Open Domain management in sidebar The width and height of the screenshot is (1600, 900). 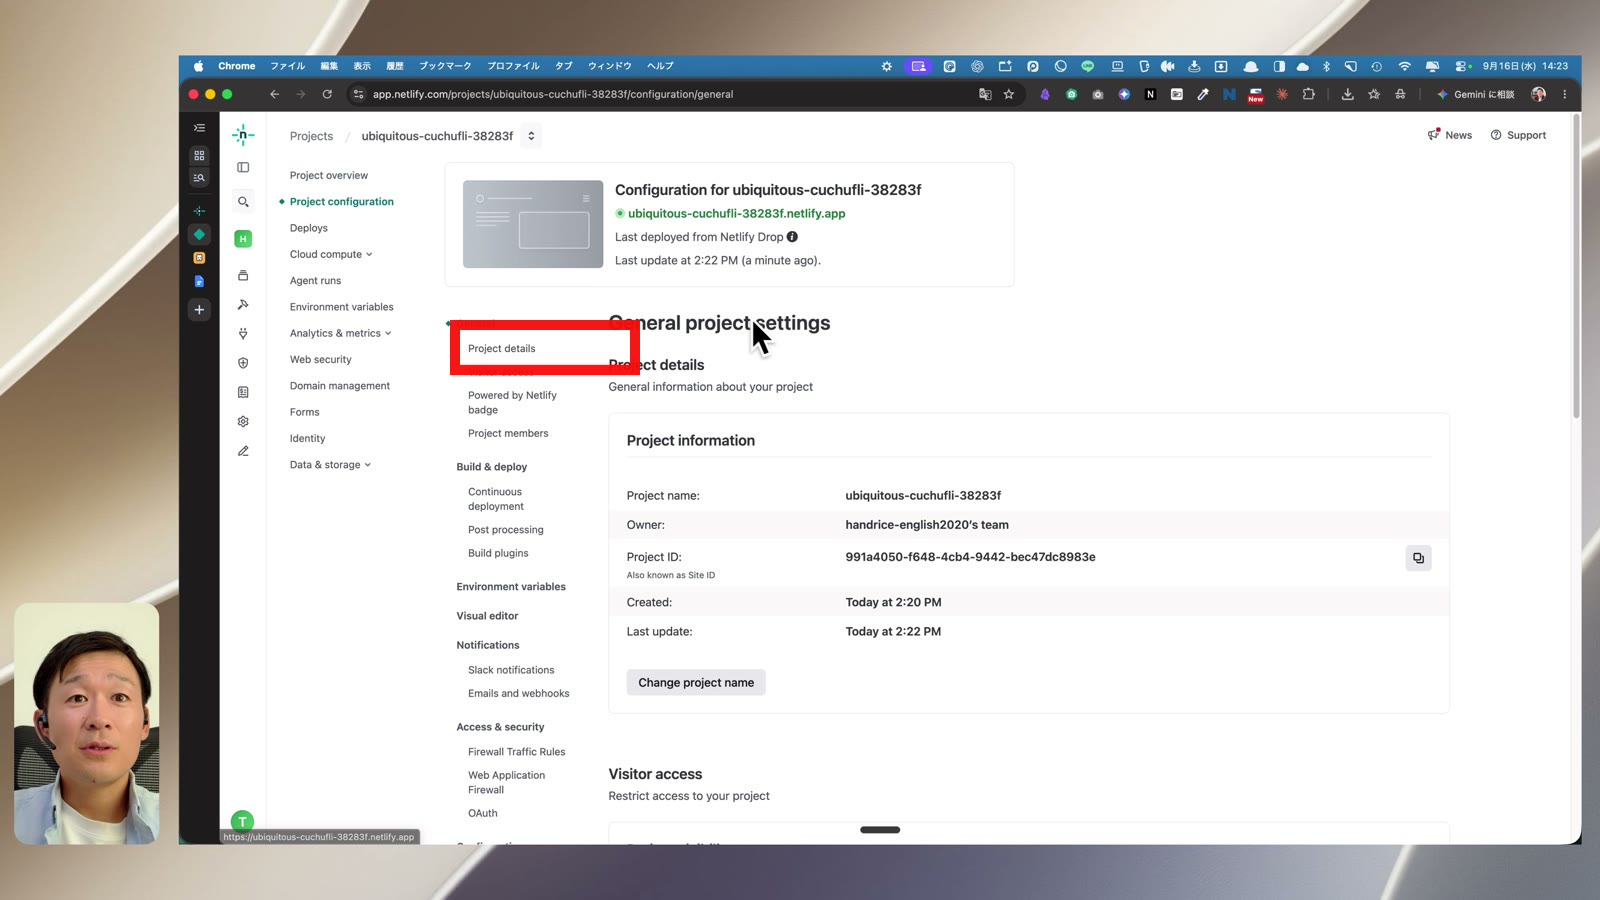tap(340, 386)
